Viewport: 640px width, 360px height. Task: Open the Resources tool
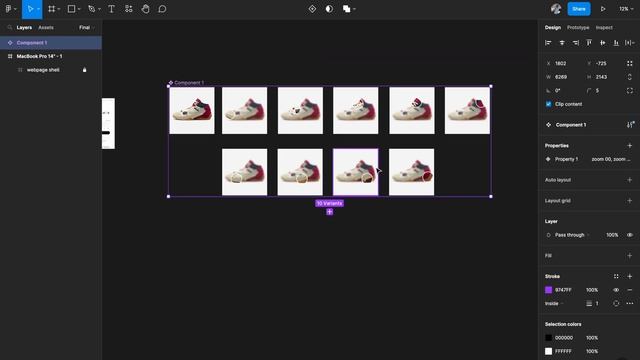tap(129, 9)
